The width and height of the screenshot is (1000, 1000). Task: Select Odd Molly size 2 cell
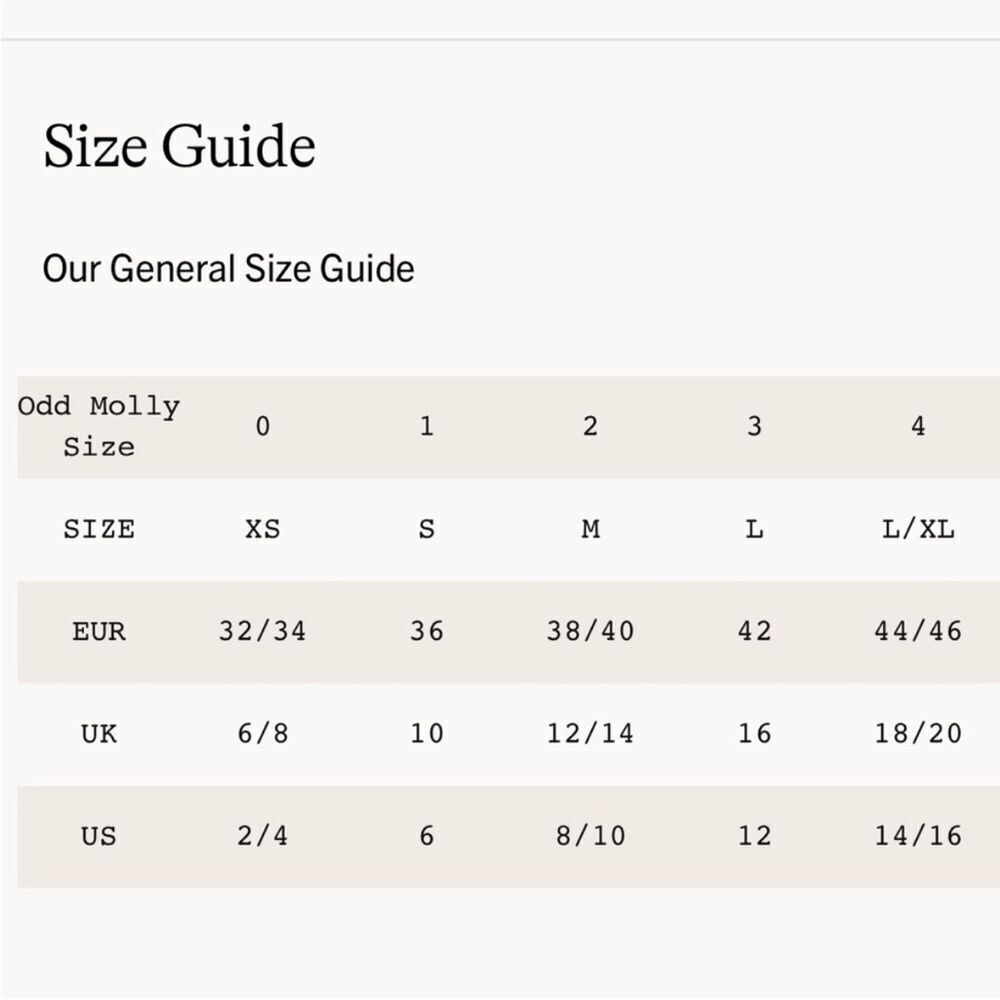[x=591, y=426]
